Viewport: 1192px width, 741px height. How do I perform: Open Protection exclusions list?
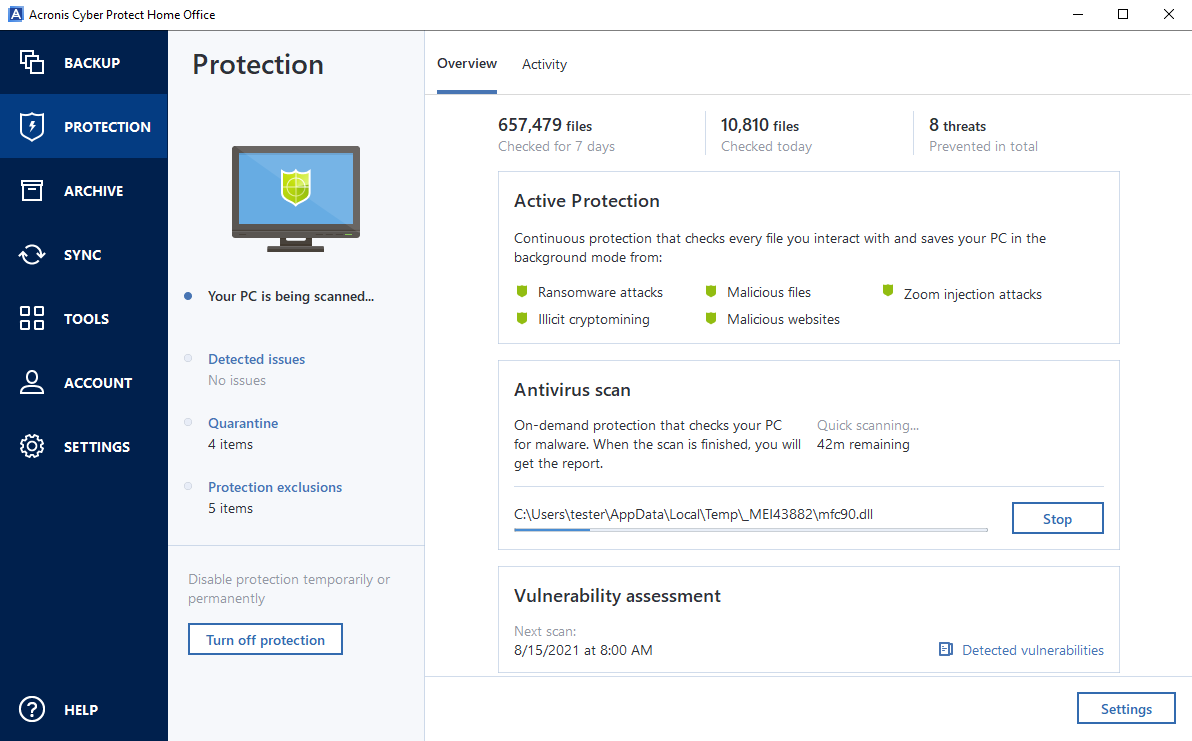click(274, 487)
